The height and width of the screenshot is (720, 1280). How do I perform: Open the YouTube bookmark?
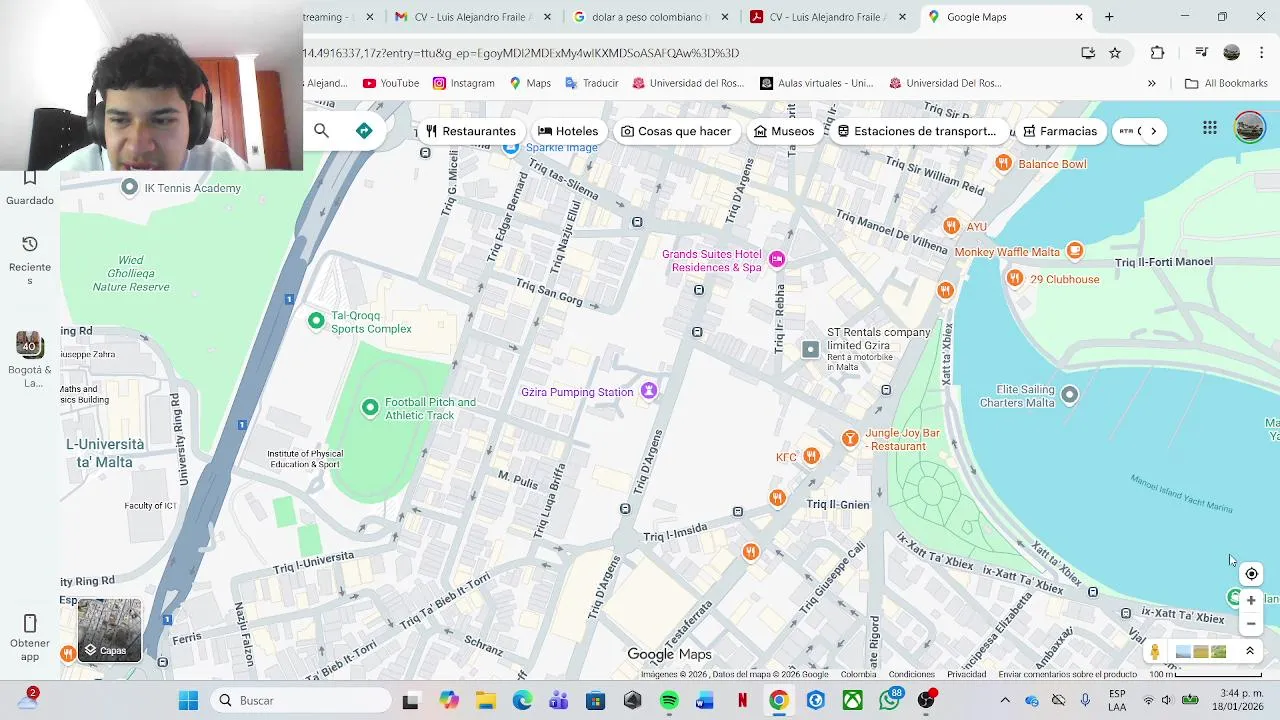[391, 83]
